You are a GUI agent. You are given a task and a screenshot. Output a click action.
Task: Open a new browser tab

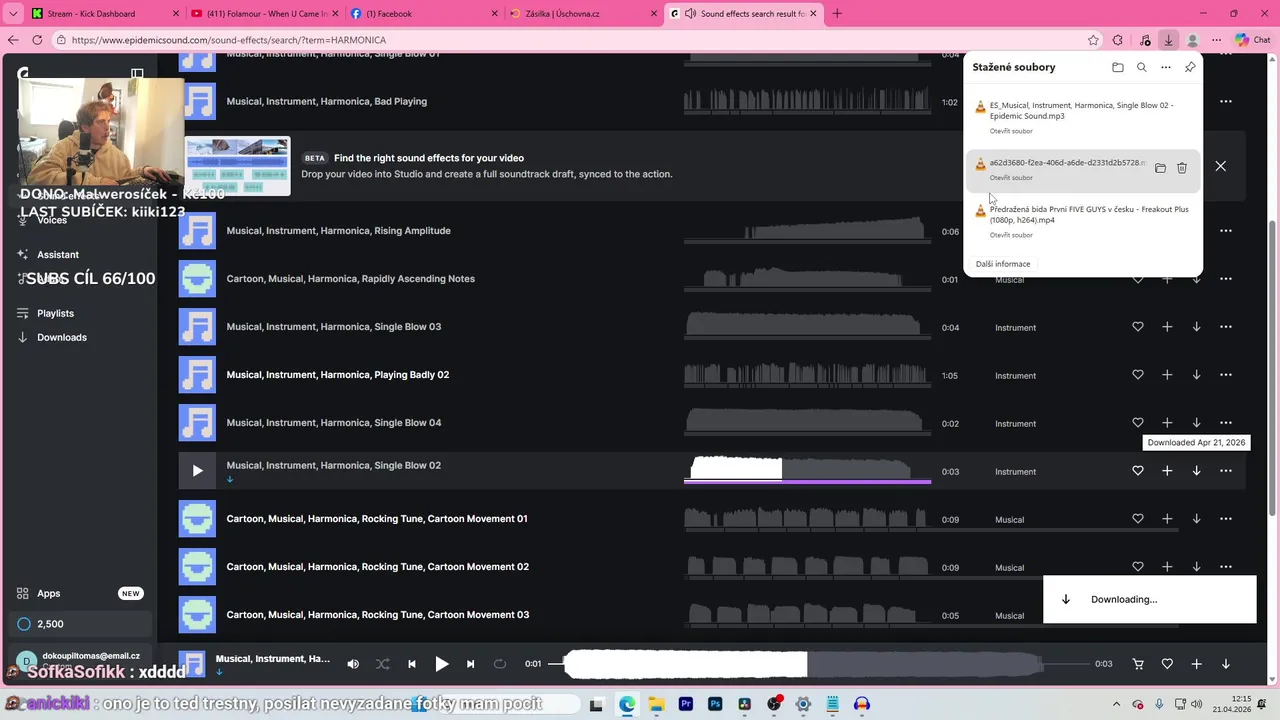[x=837, y=14]
